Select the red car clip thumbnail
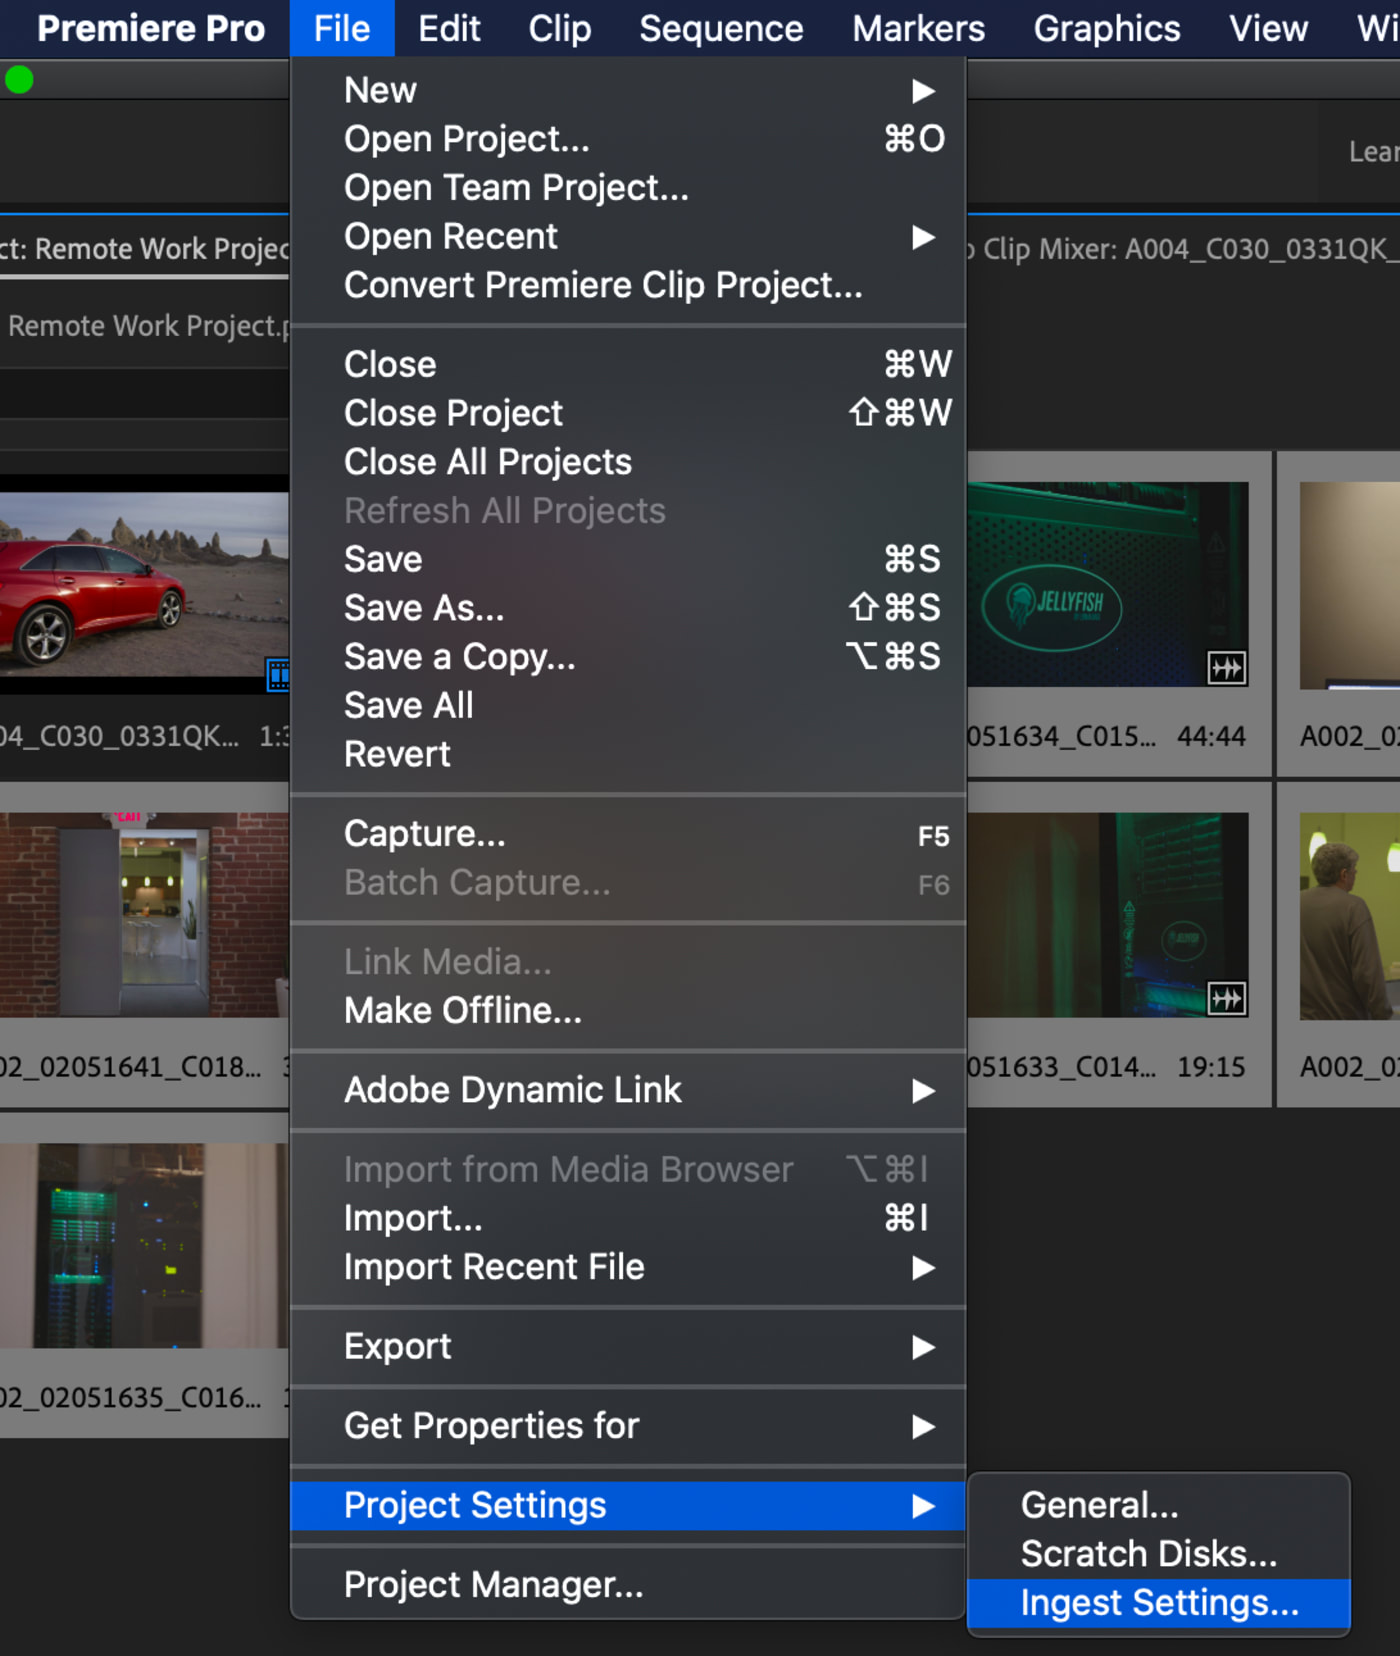The image size is (1400, 1656). [x=144, y=584]
